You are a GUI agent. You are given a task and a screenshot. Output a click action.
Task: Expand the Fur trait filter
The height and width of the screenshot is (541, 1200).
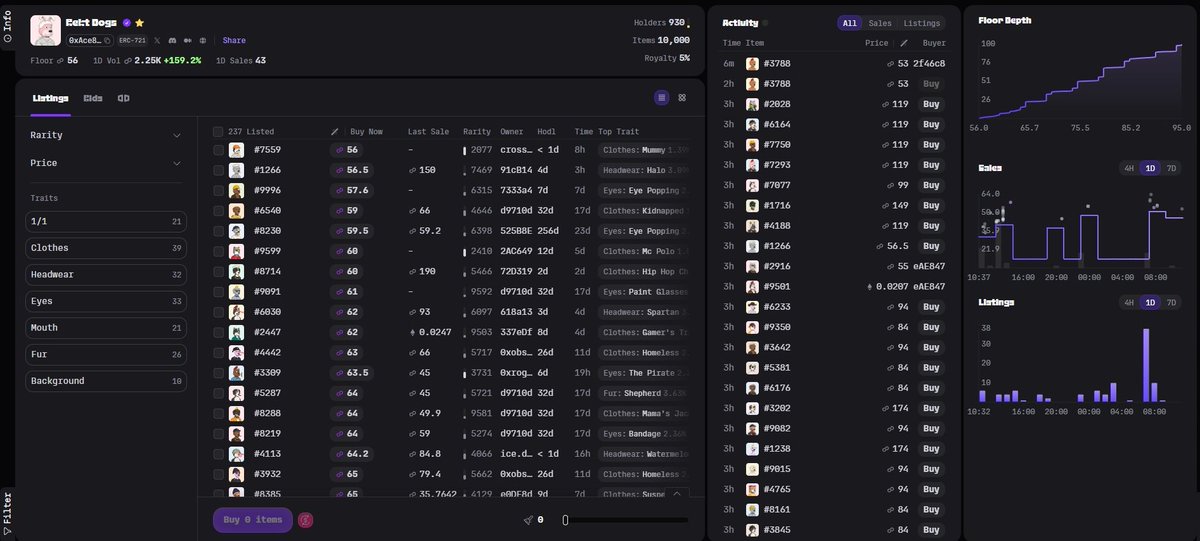point(106,354)
